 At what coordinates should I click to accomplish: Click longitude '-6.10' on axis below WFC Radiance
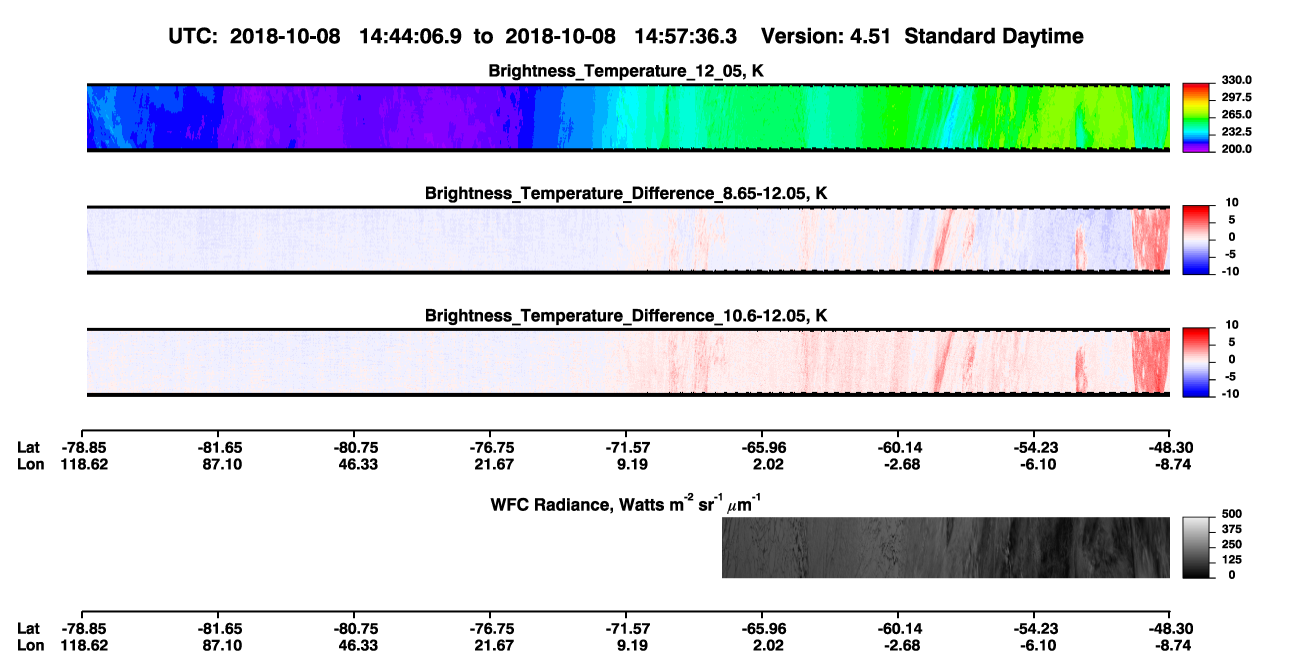click(x=1036, y=644)
